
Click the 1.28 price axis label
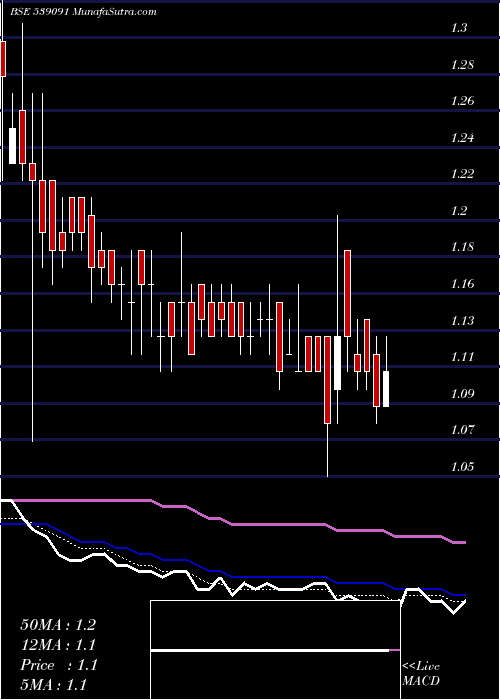coord(462,65)
